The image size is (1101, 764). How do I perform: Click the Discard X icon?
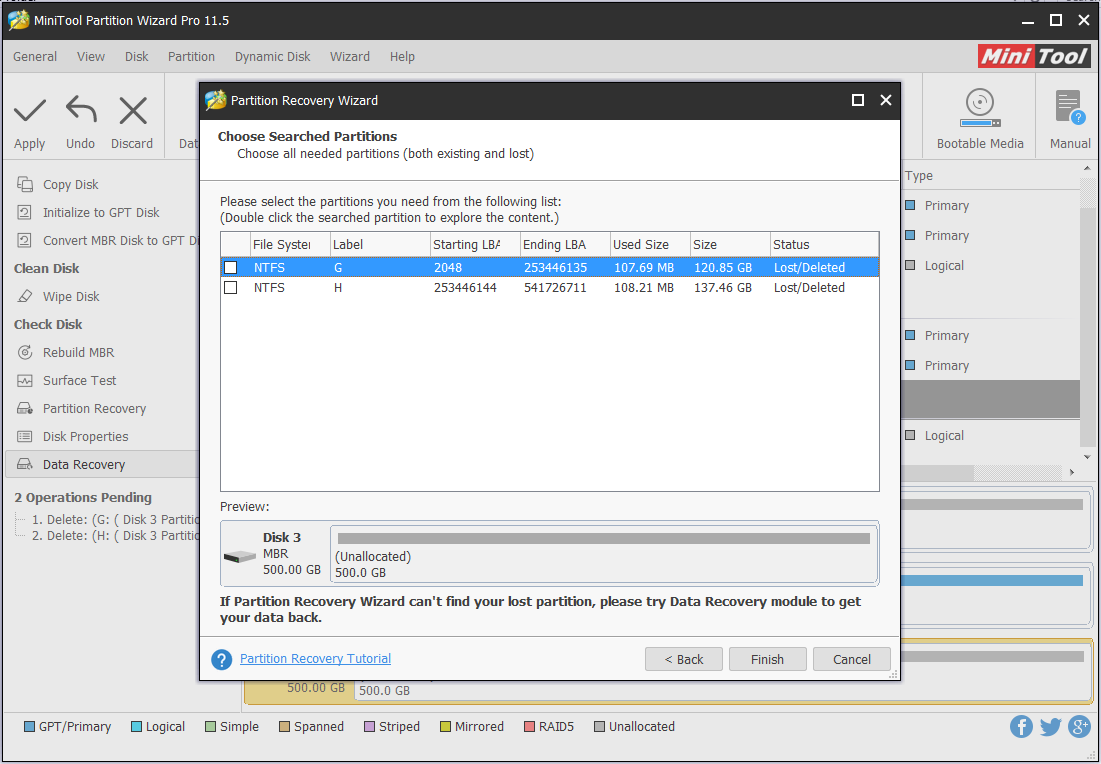133,110
